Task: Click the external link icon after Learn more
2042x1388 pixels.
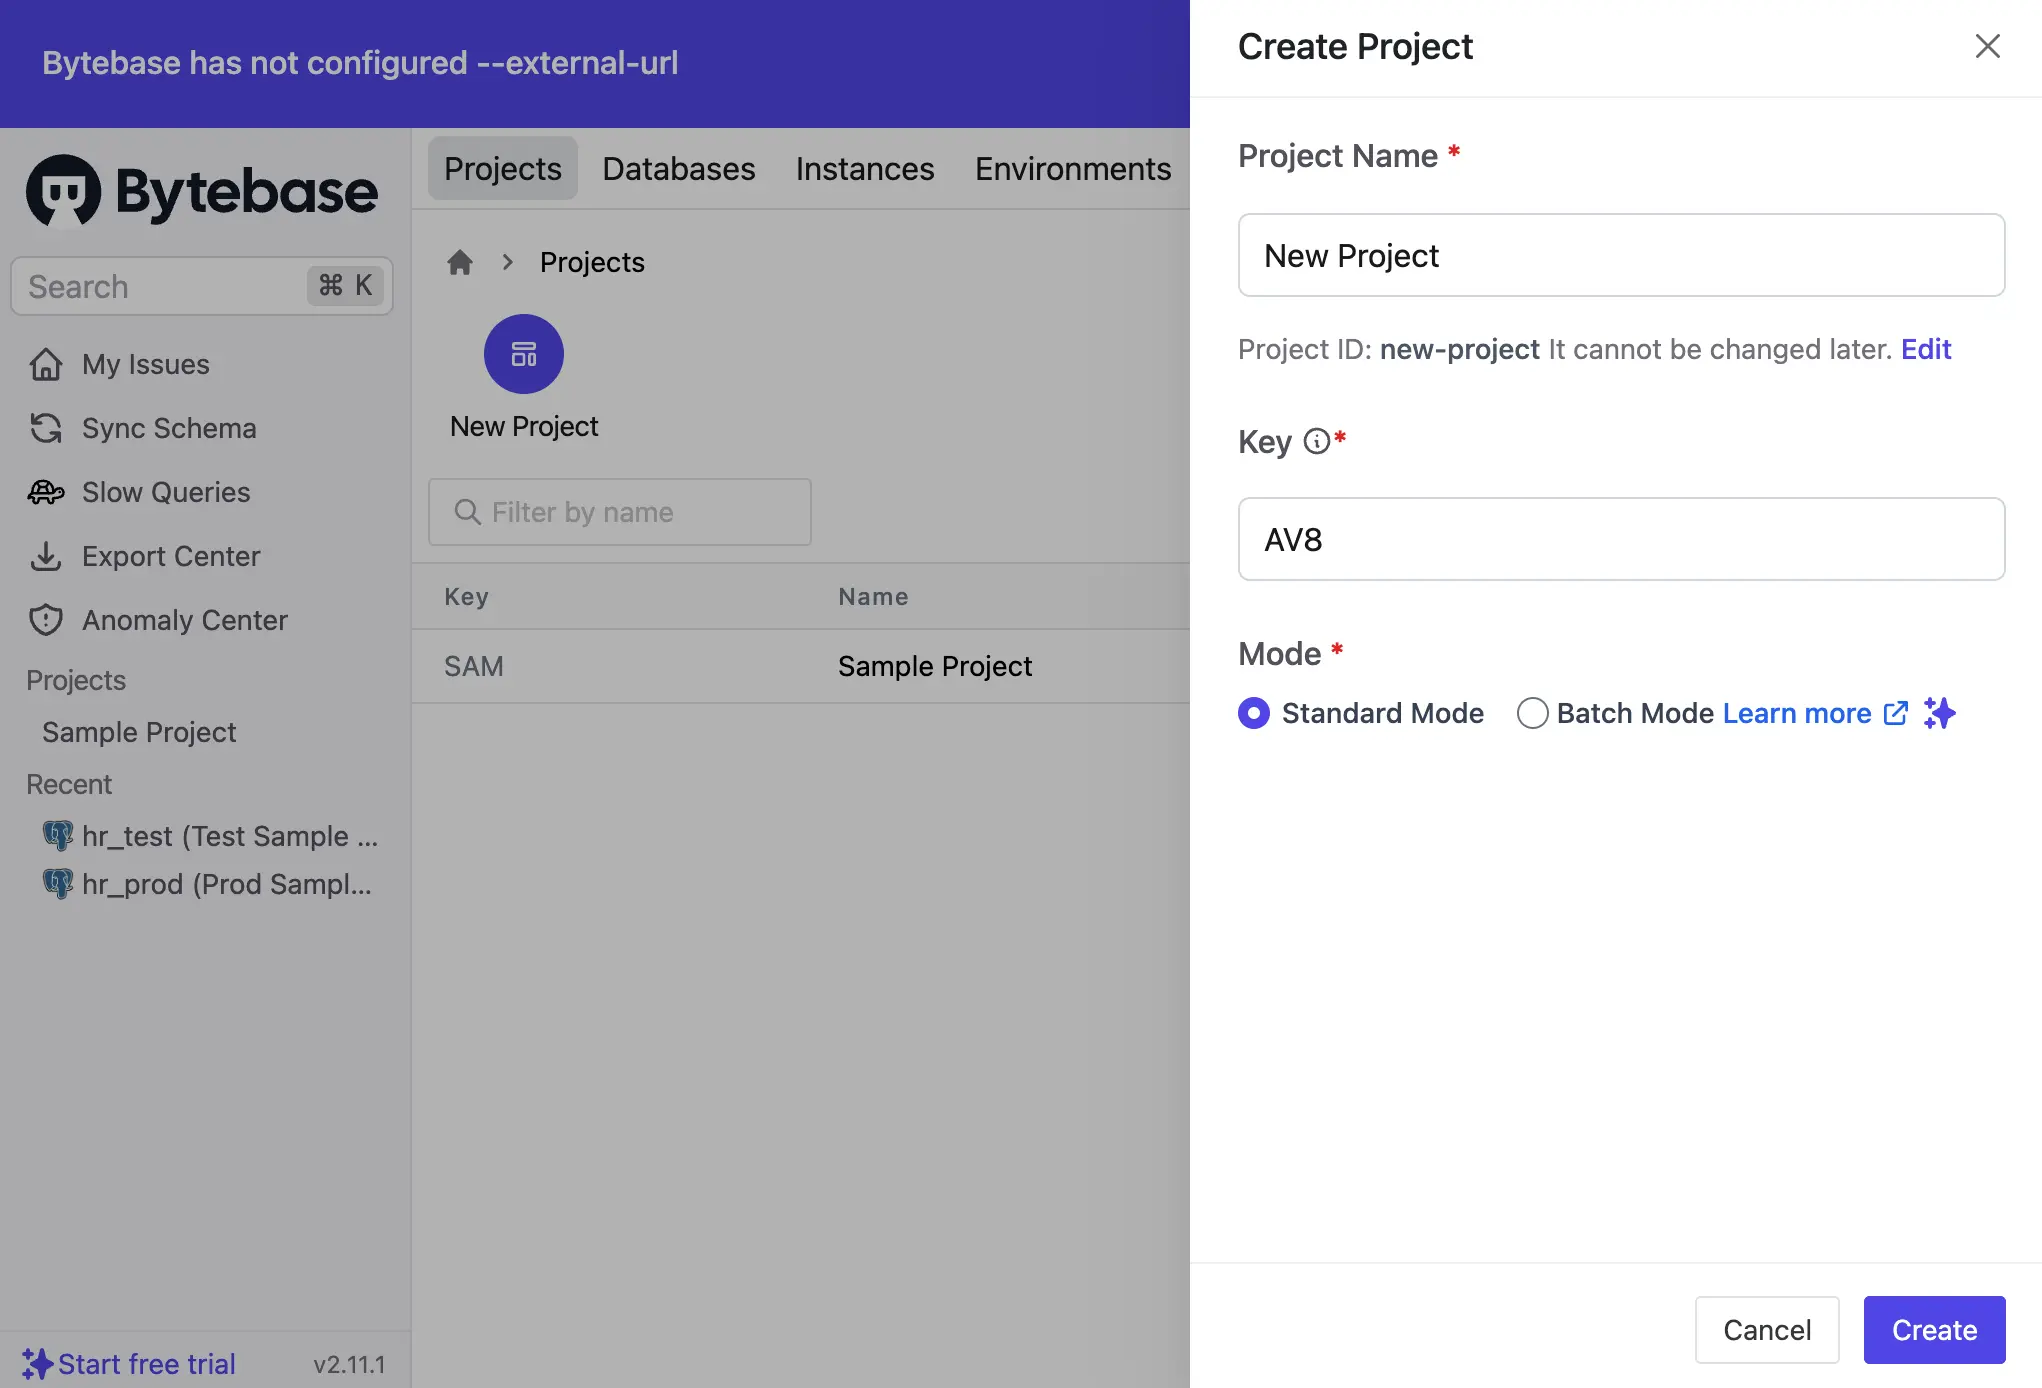Action: coord(1896,713)
